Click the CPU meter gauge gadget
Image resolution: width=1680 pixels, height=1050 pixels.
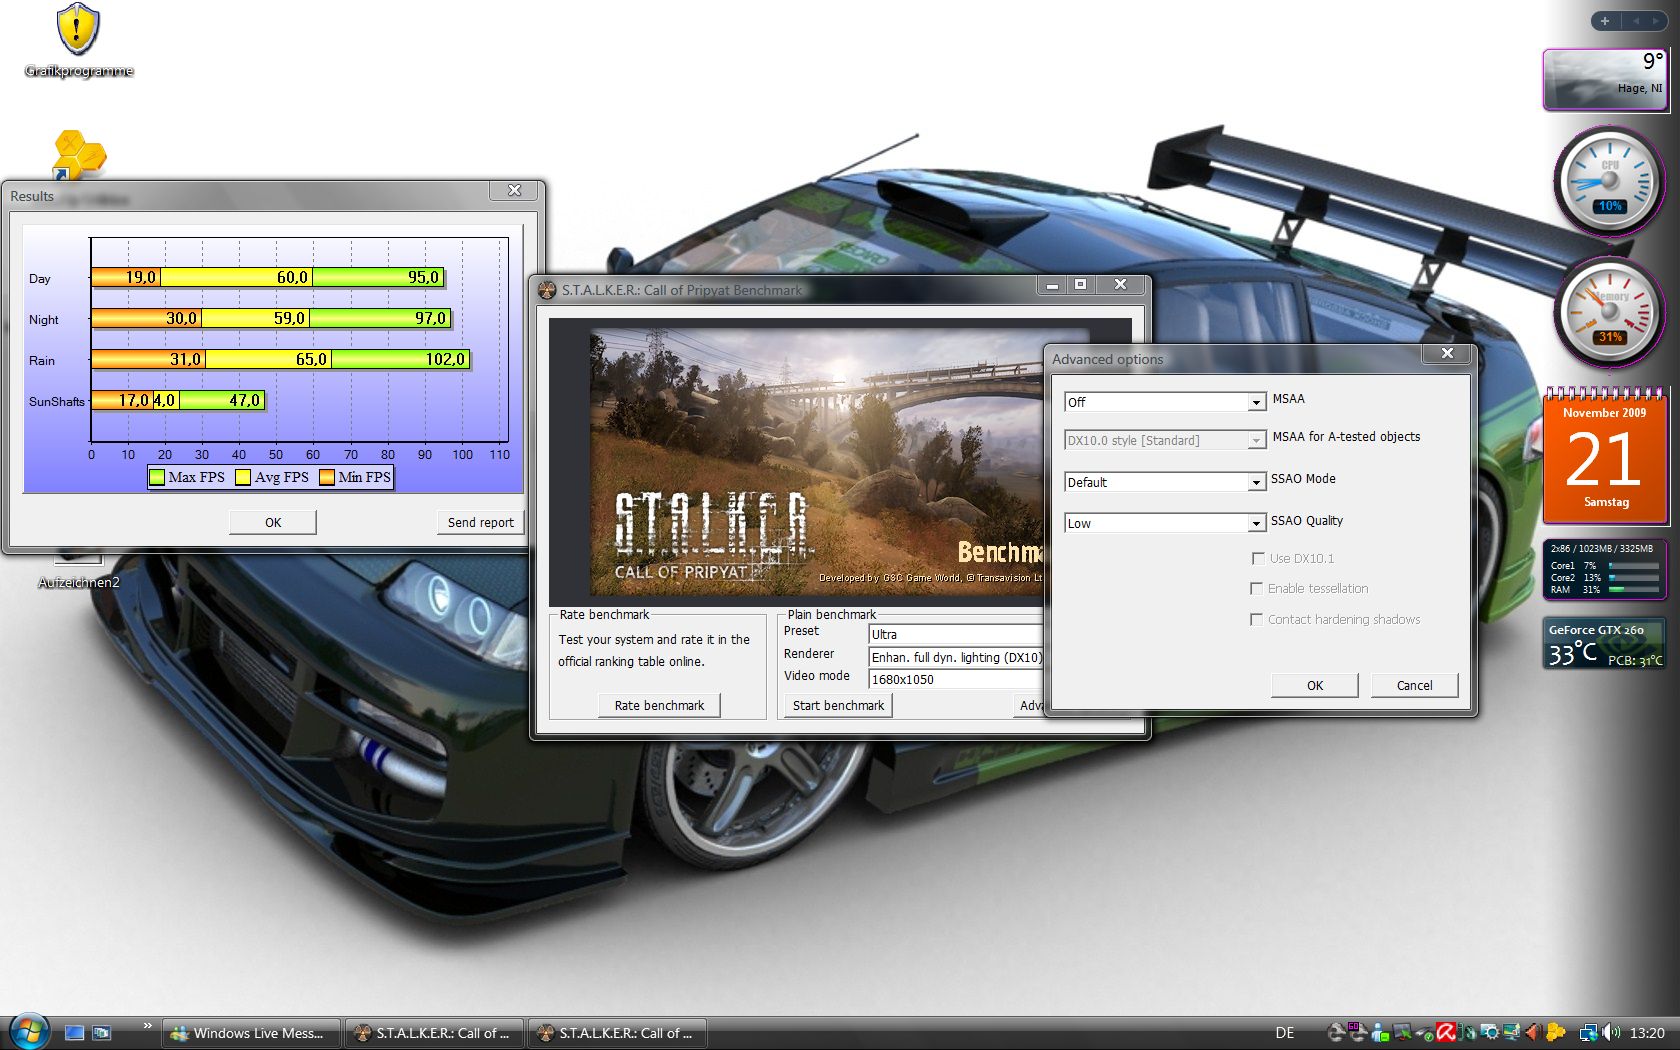coord(1609,181)
